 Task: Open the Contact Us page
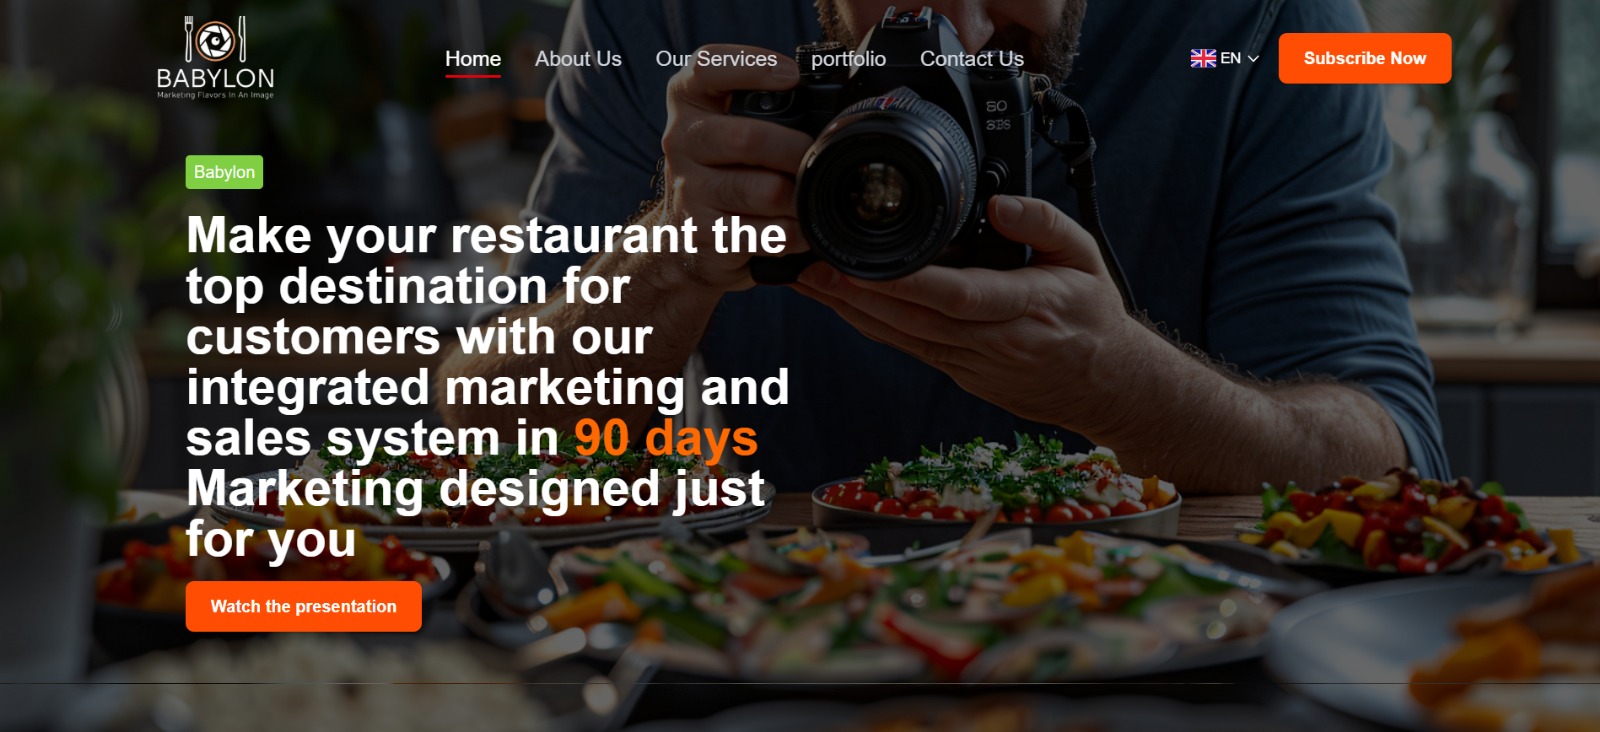point(972,59)
